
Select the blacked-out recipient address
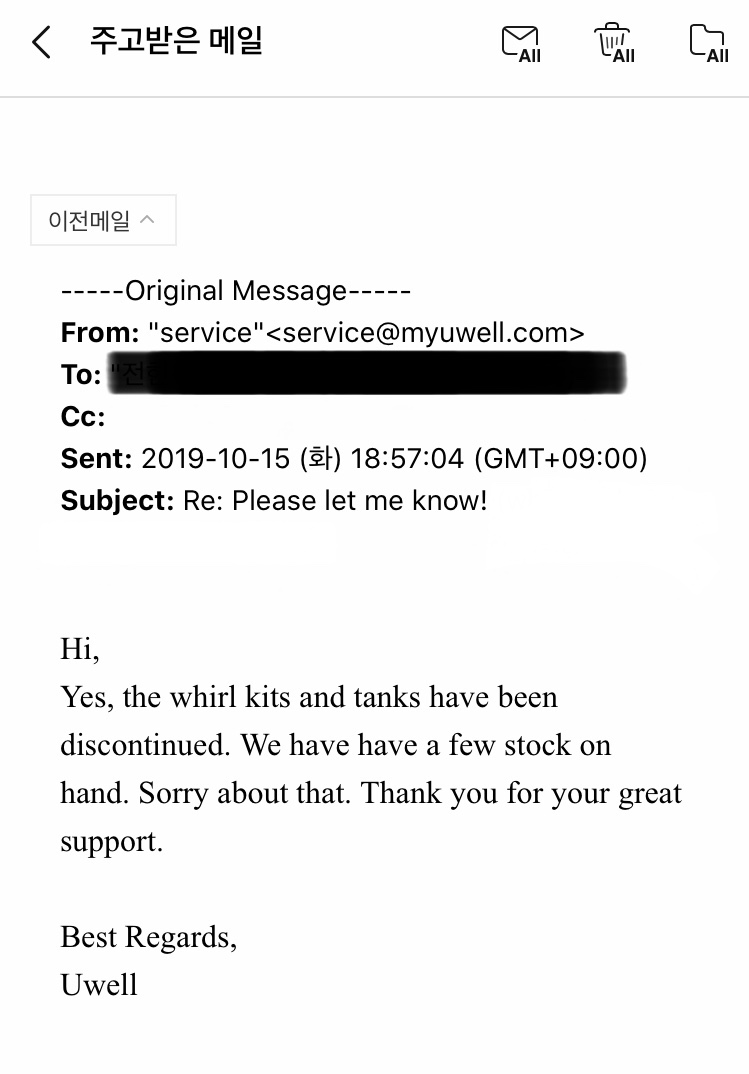[x=367, y=373]
